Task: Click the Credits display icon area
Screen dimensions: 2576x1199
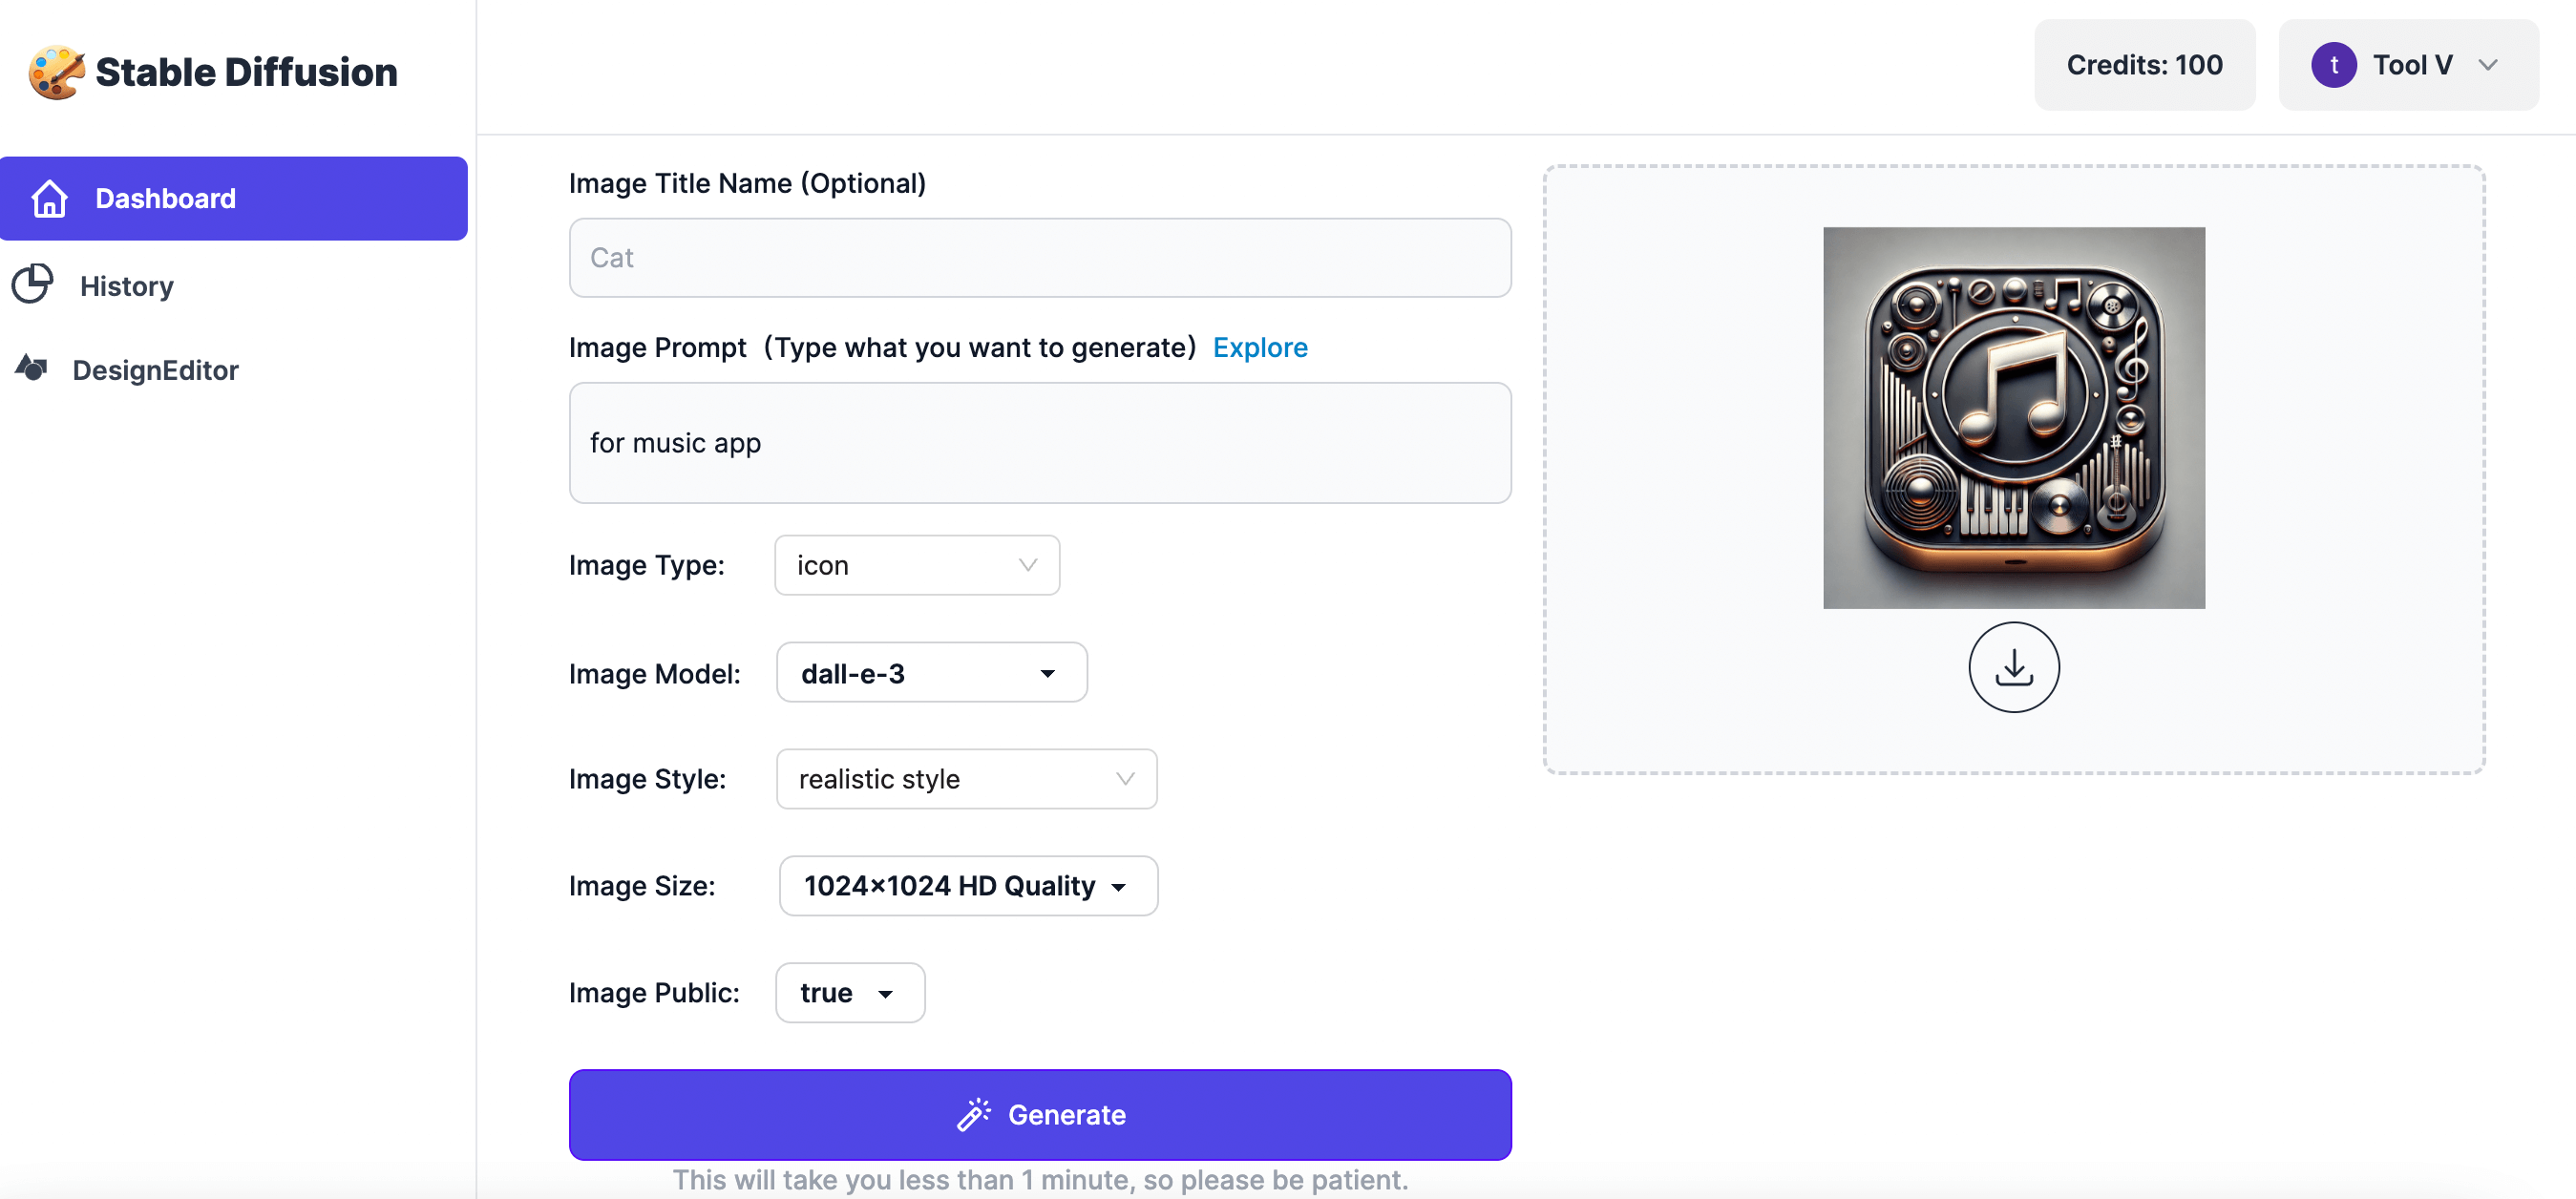Action: click(x=2143, y=66)
